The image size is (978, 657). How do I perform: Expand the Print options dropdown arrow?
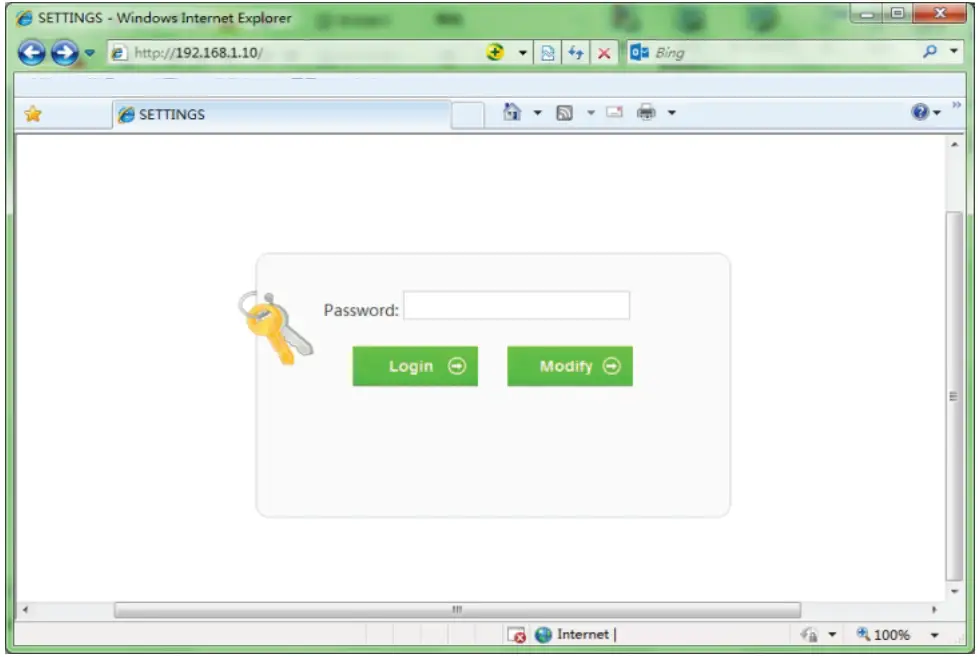(672, 113)
